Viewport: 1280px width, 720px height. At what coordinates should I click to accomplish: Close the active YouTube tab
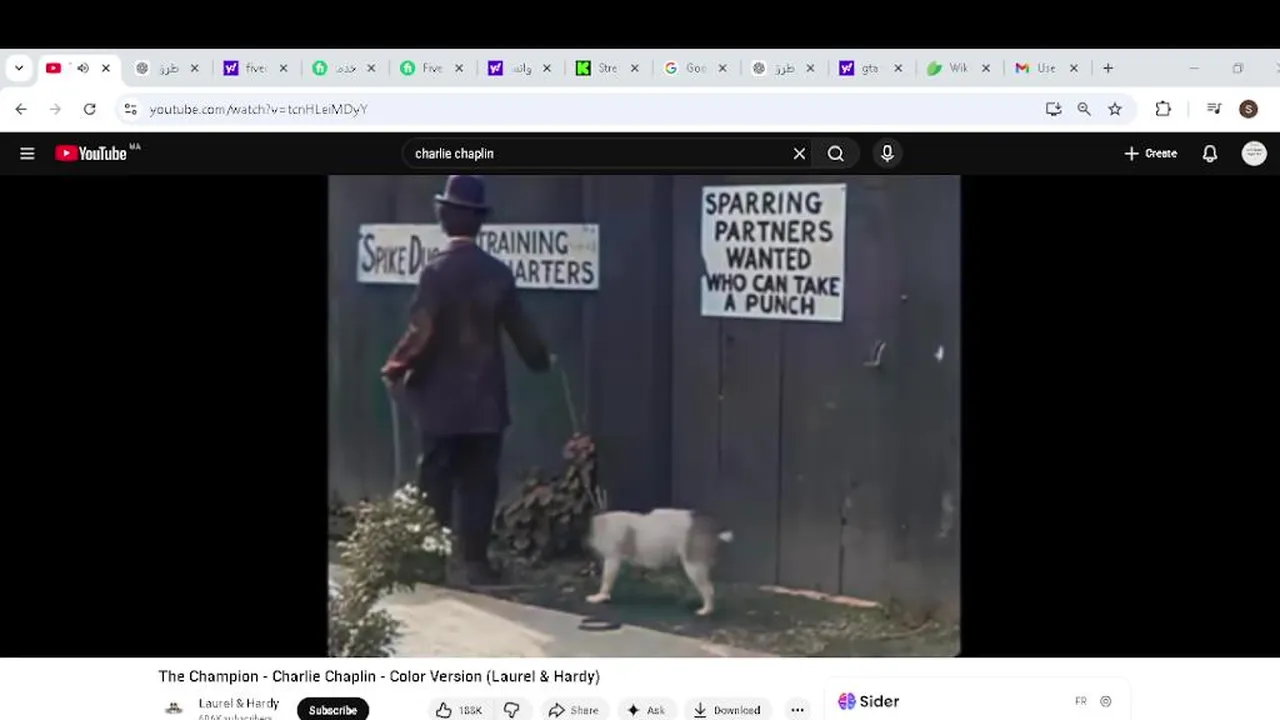coord(106,68)
